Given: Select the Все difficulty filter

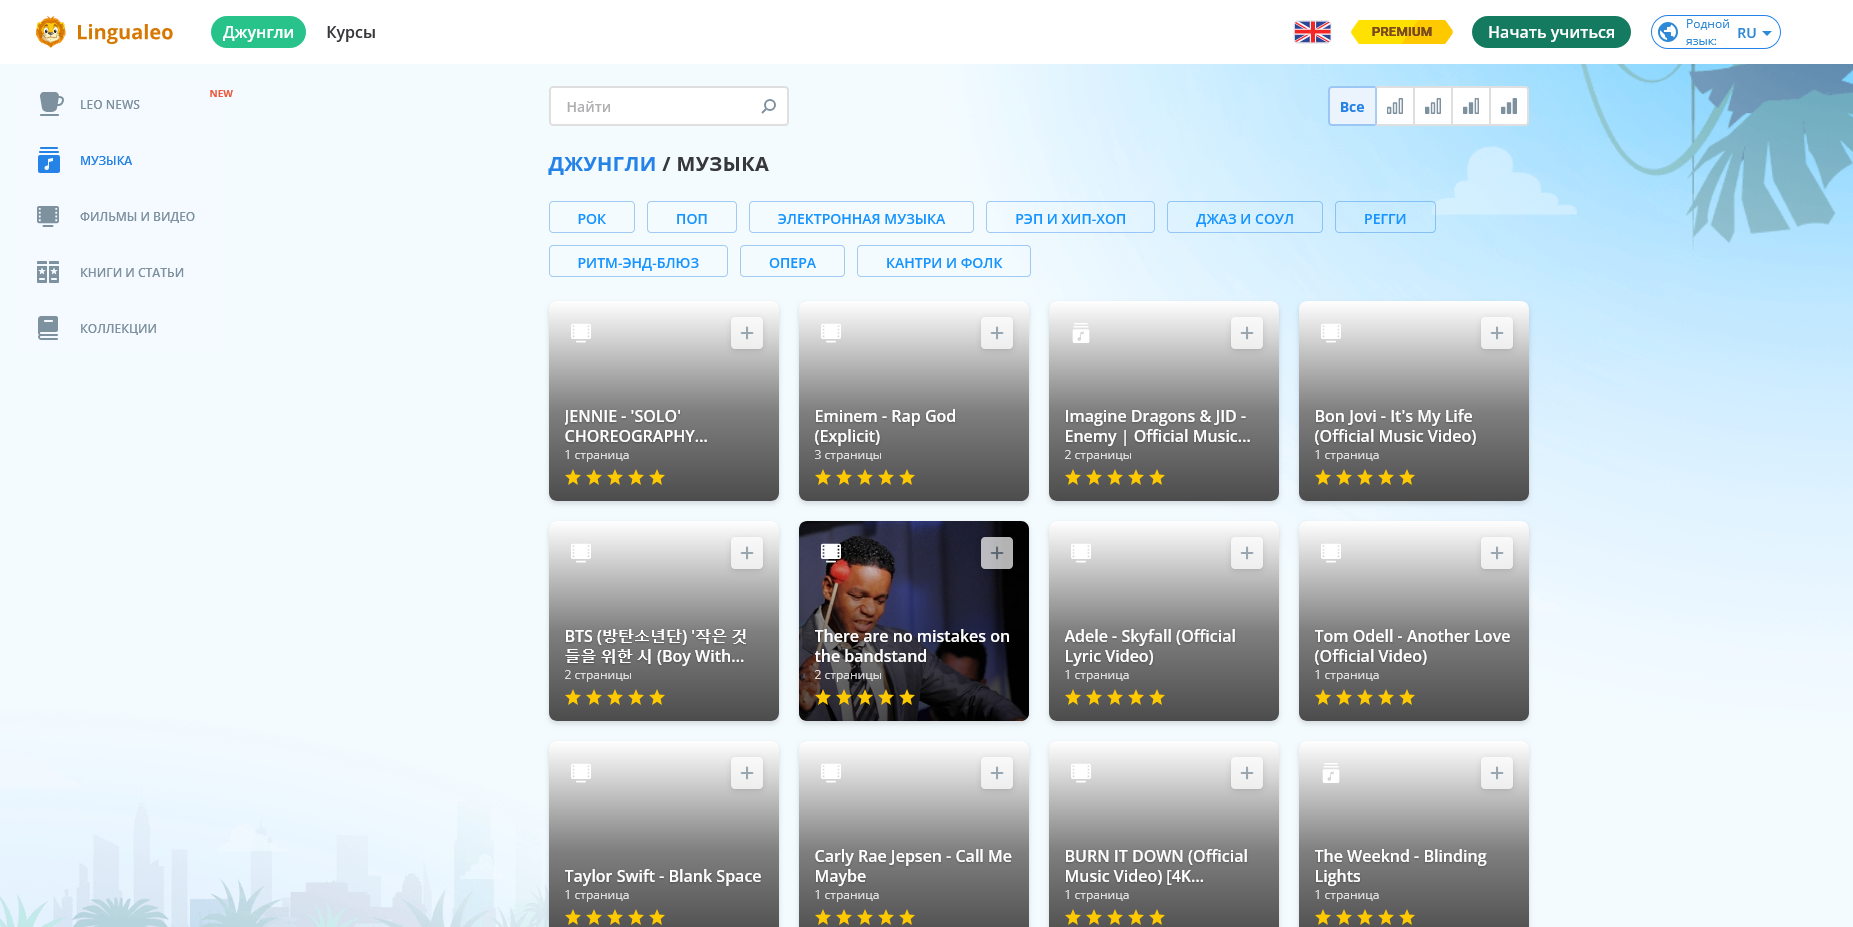Looking at the screenshot, I should pos(1352,106).
